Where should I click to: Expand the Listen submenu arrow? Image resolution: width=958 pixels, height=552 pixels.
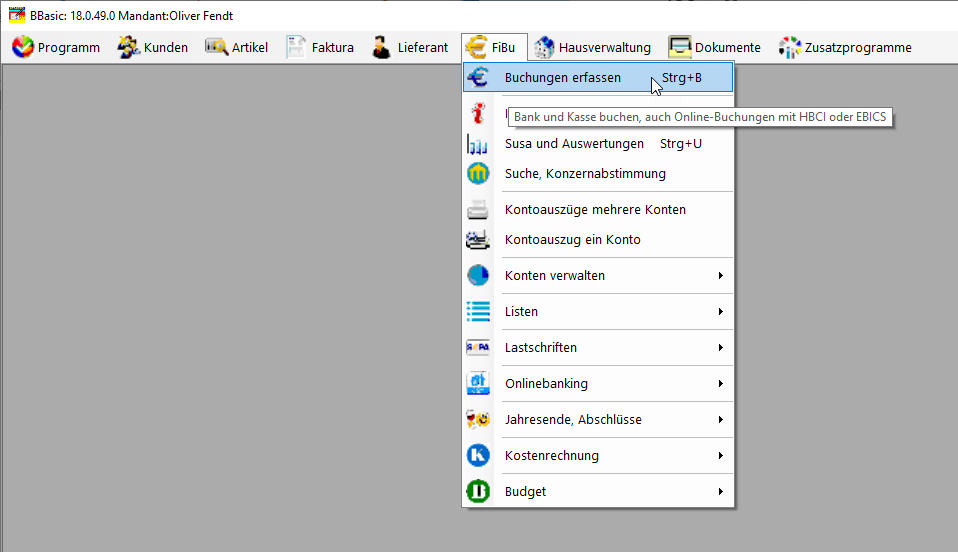click(x=721, y=312)
